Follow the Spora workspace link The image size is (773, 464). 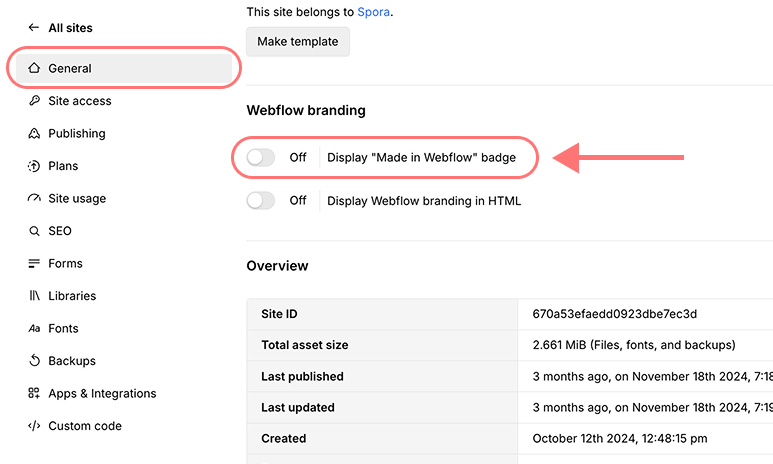pyautogui.click(x=373, y=12)
